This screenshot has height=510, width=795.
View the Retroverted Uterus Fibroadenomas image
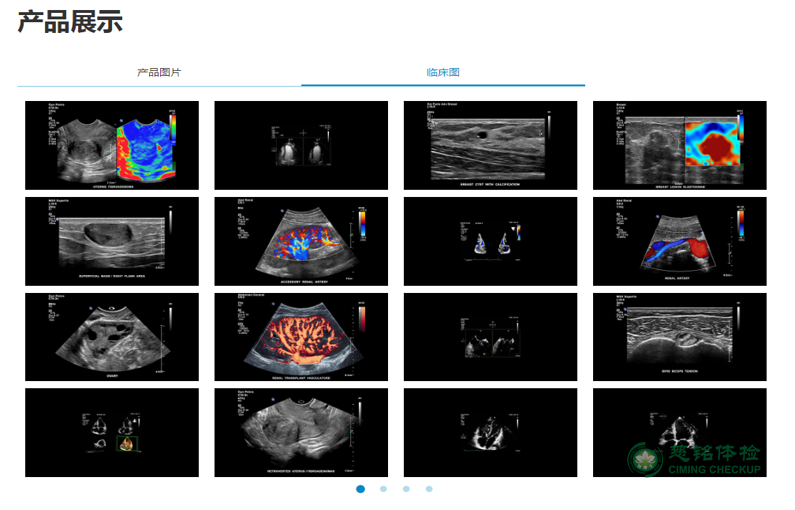coord(301,433)
